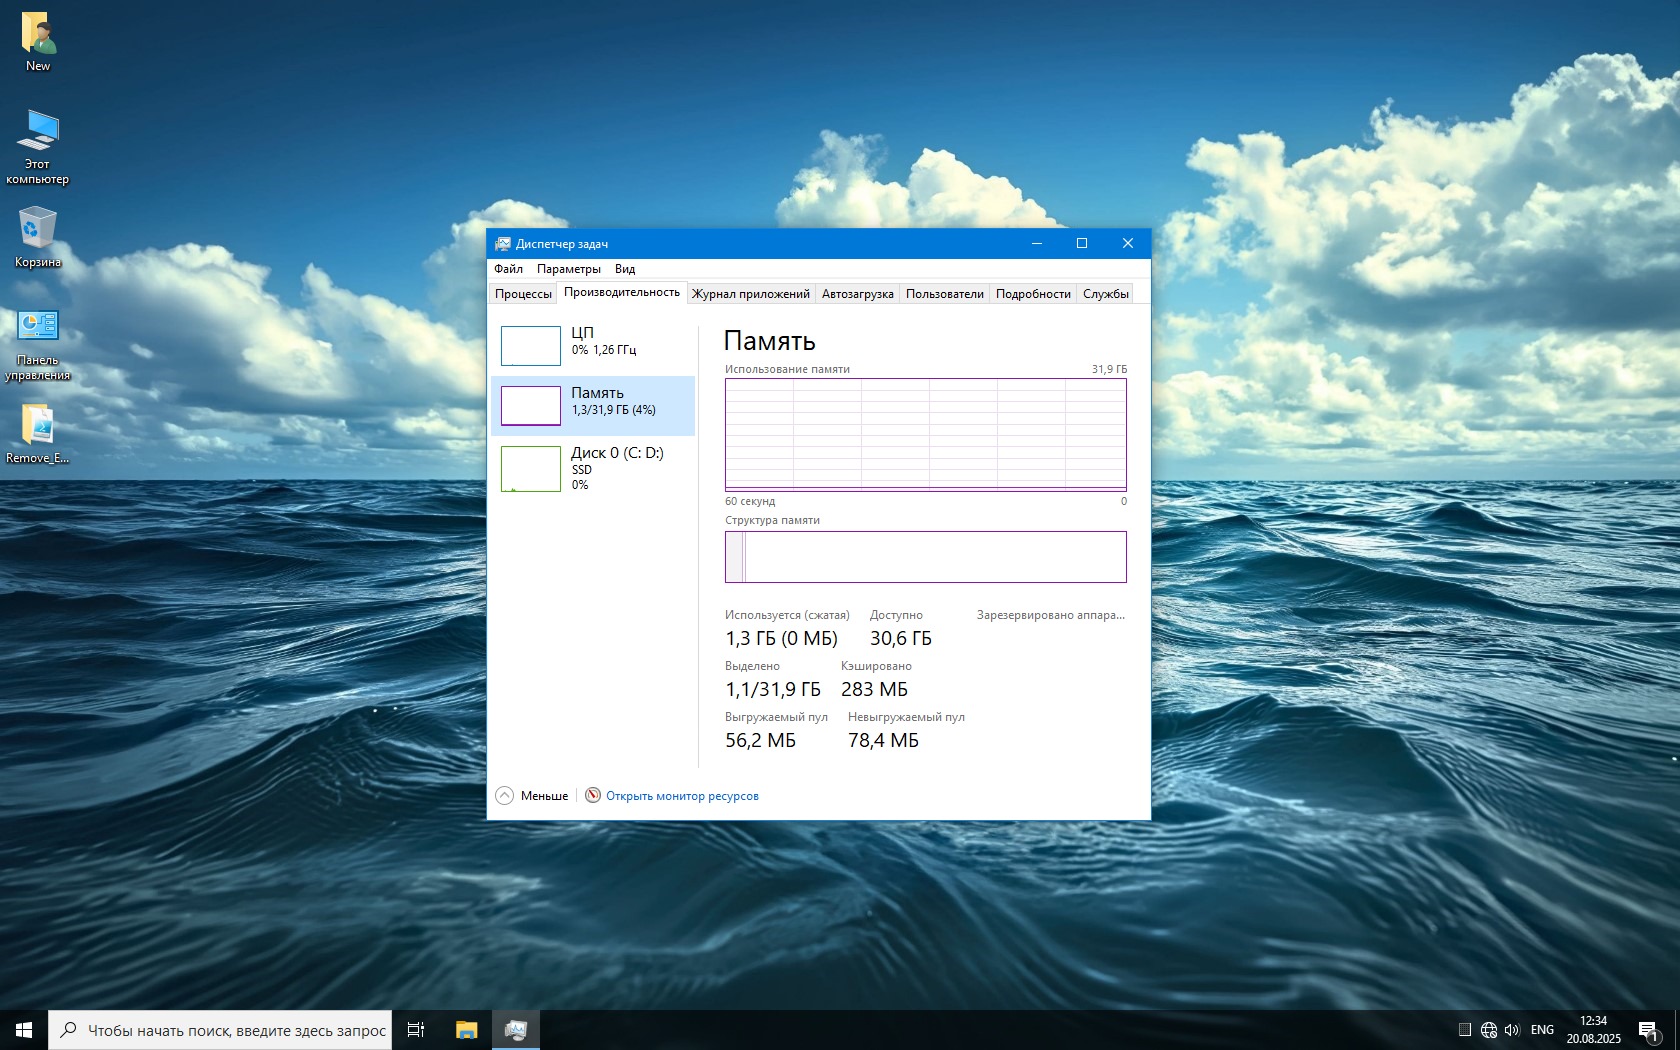This screenshot has height=1050, width=1680.
Task: Select the CPU (ЦП) performance thumbnail
Action: (531, 346)
